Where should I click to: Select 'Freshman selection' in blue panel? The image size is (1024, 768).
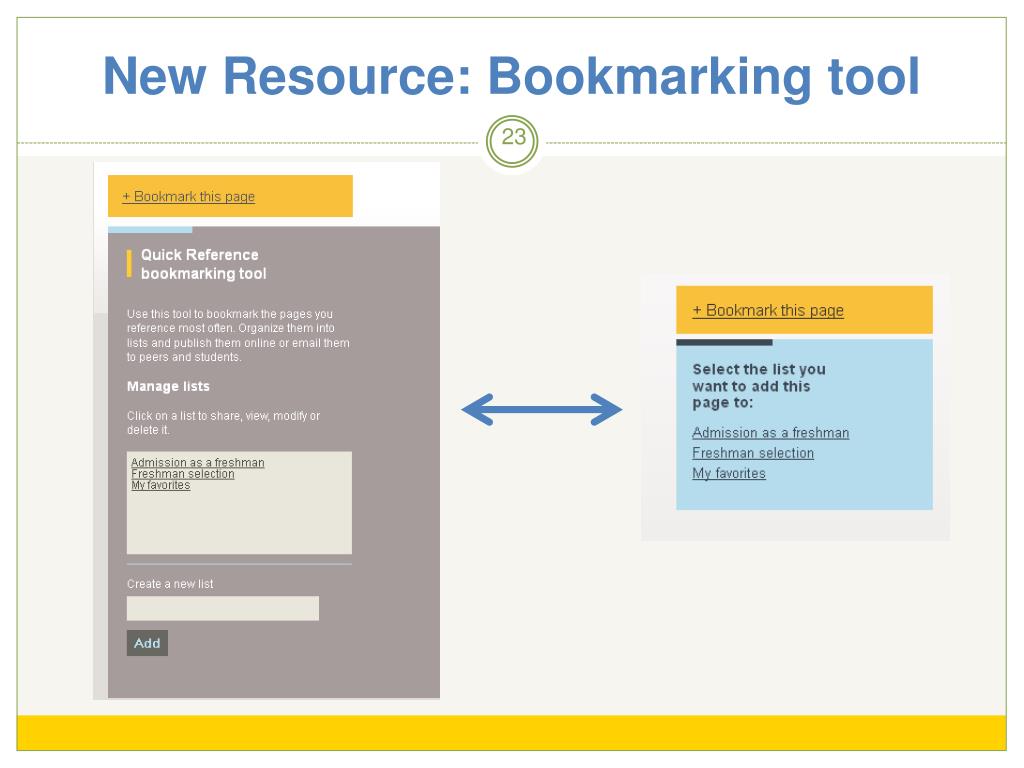[x=753, y=453]
